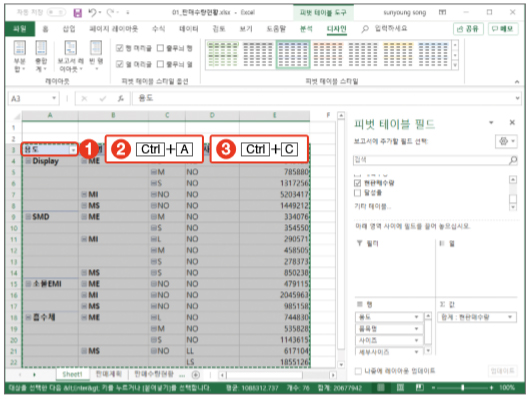The image size is (531, 399).
Task: Click the 공유 (Share) button
Action: (468, 29)
